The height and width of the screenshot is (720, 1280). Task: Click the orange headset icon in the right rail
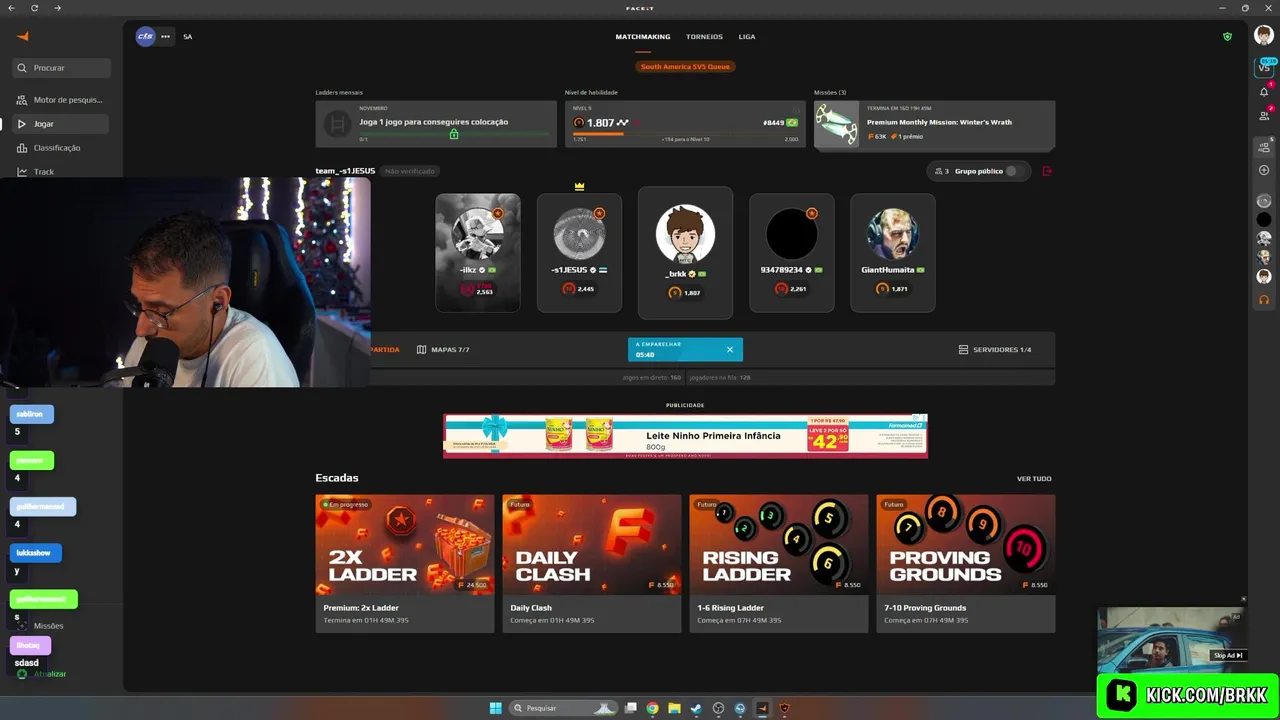1264,299
